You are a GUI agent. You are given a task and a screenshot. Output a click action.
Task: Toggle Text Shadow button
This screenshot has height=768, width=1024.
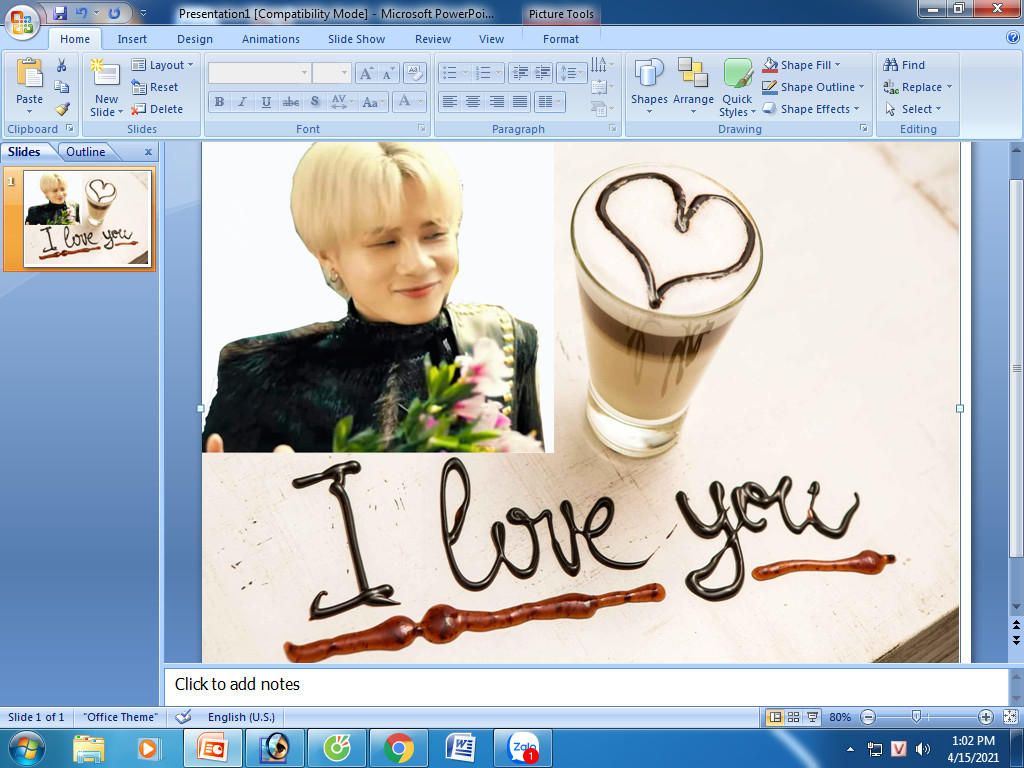point(315,102)
